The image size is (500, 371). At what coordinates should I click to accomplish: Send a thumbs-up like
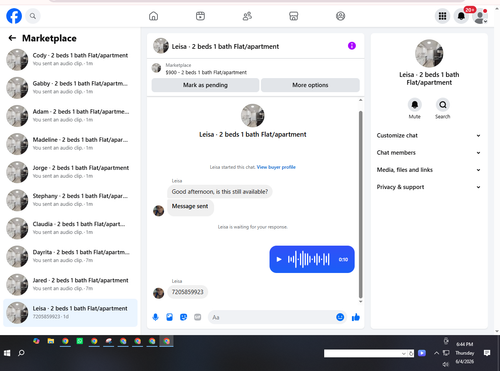[356, 317]
